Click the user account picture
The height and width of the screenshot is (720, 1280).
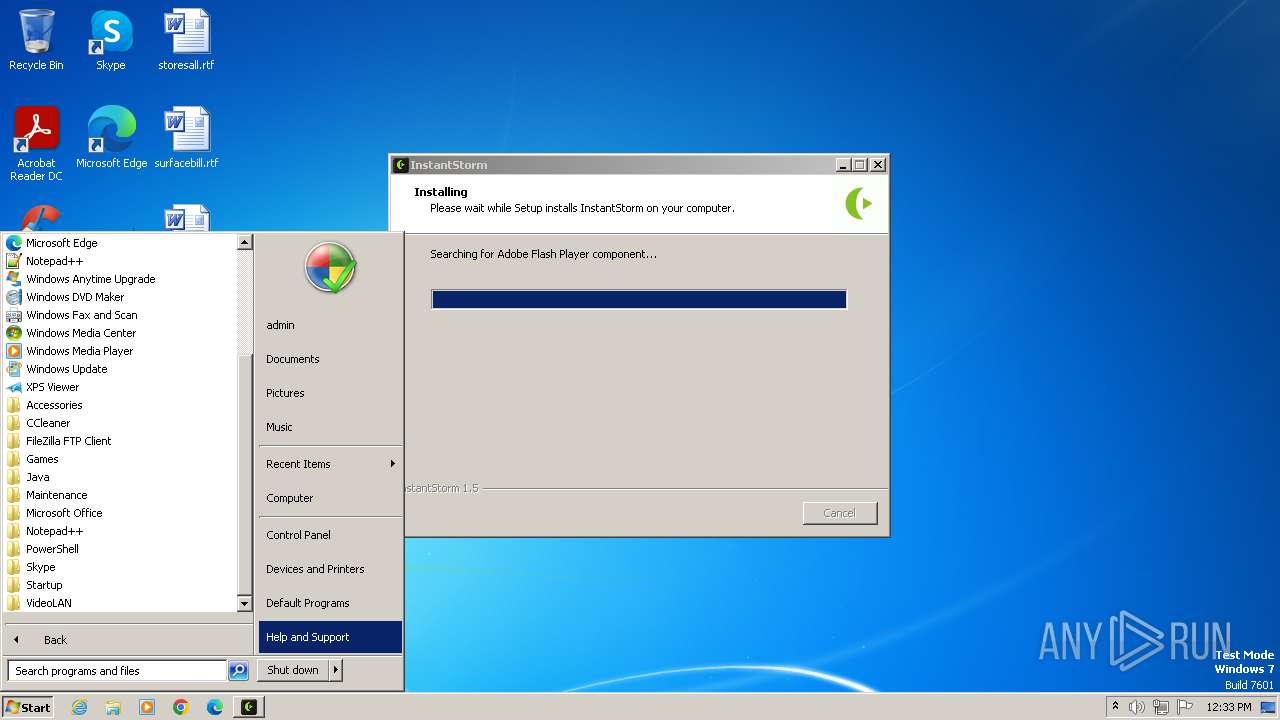click(330, 267)
